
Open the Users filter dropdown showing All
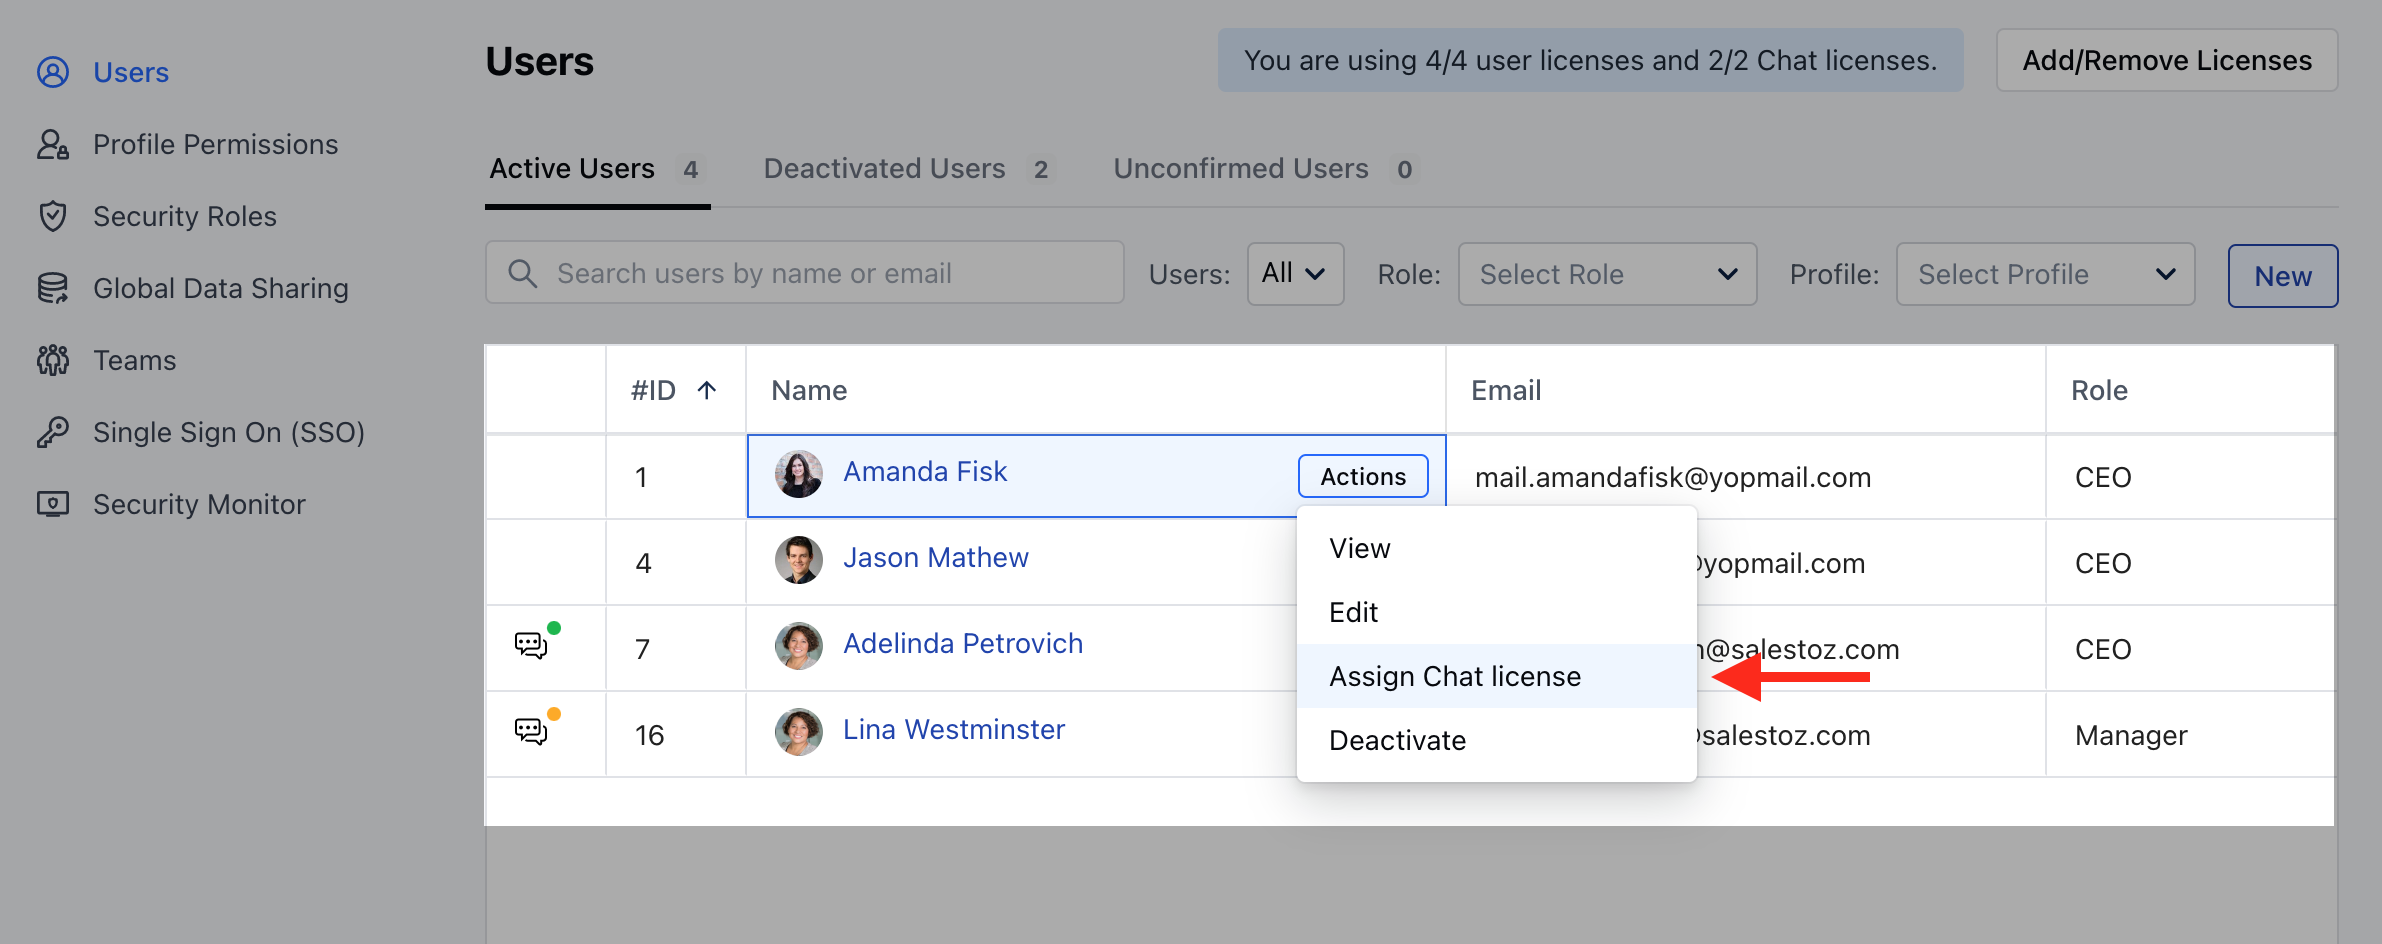pos(1295,273)
